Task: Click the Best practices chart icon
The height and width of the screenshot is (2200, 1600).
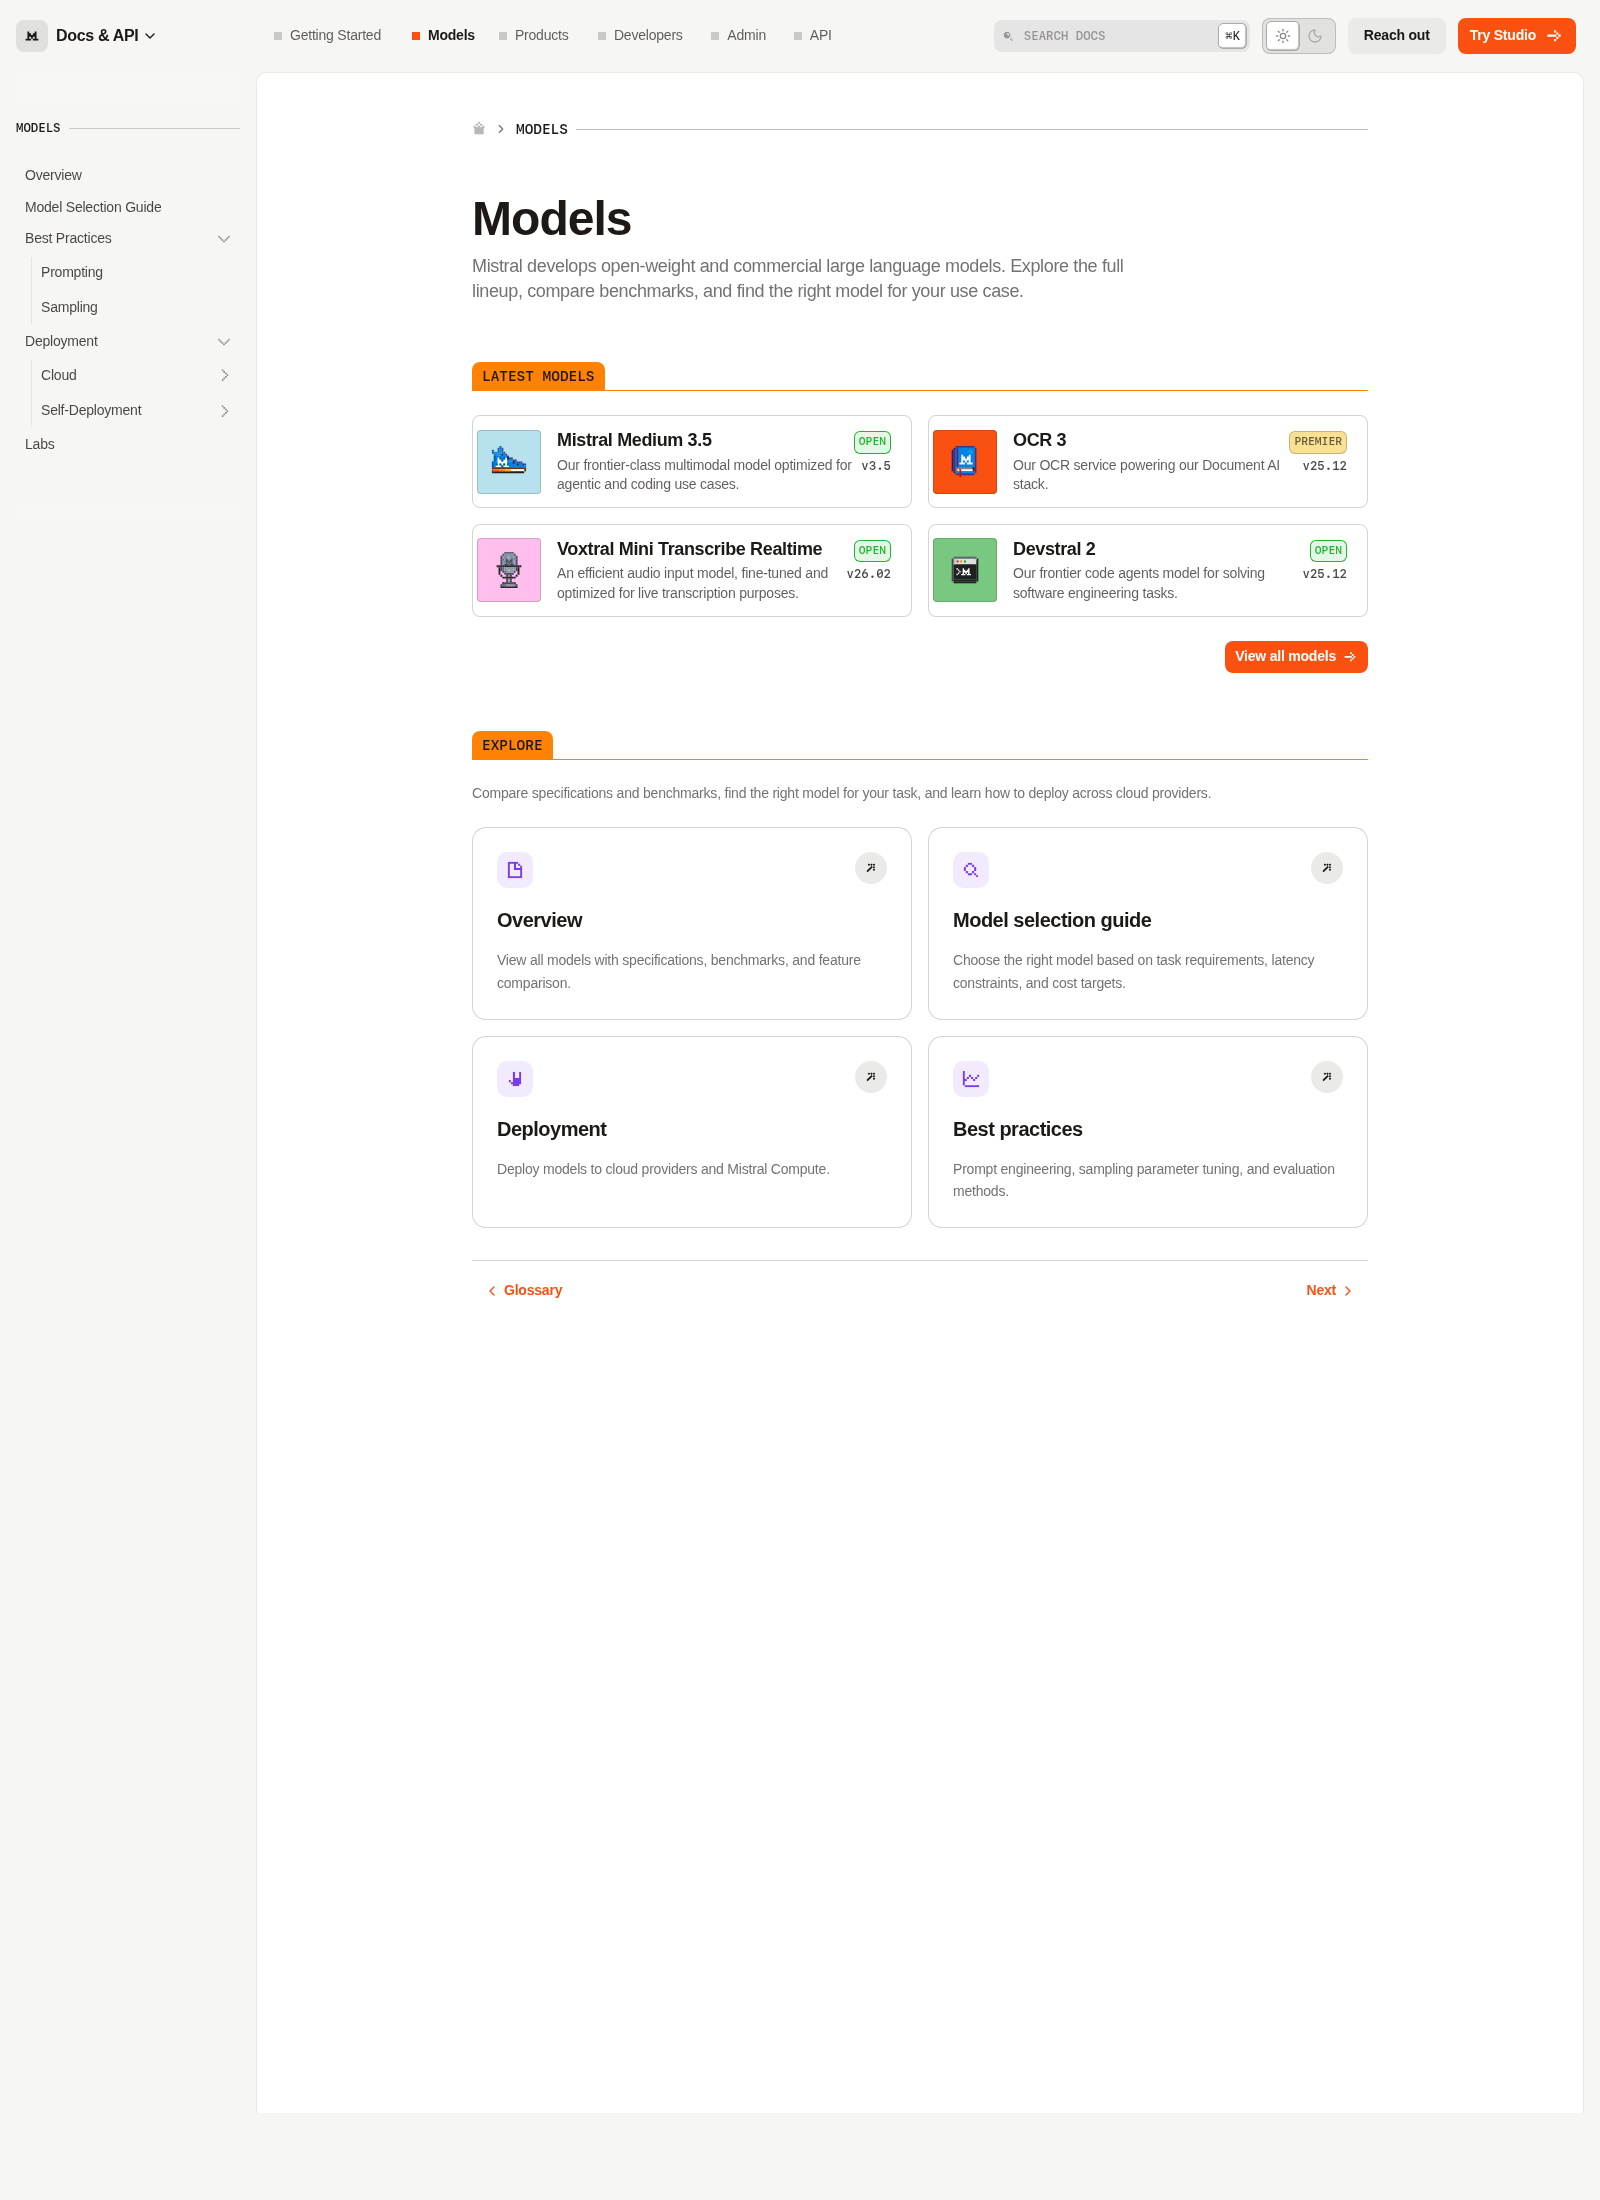Action: pos(971,1079)
